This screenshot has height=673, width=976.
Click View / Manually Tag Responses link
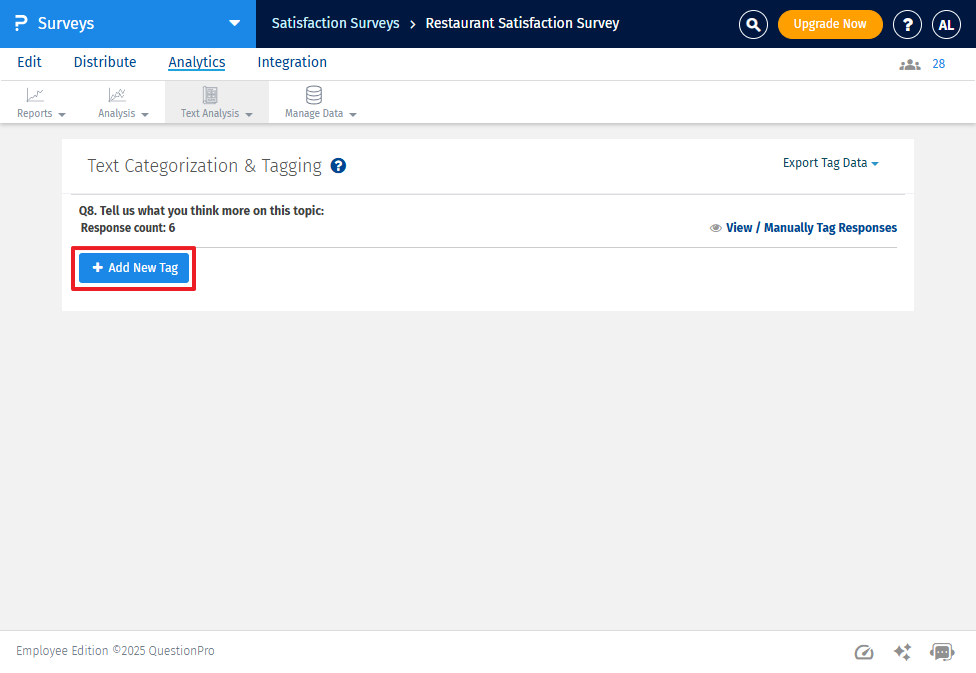[811, 228]
